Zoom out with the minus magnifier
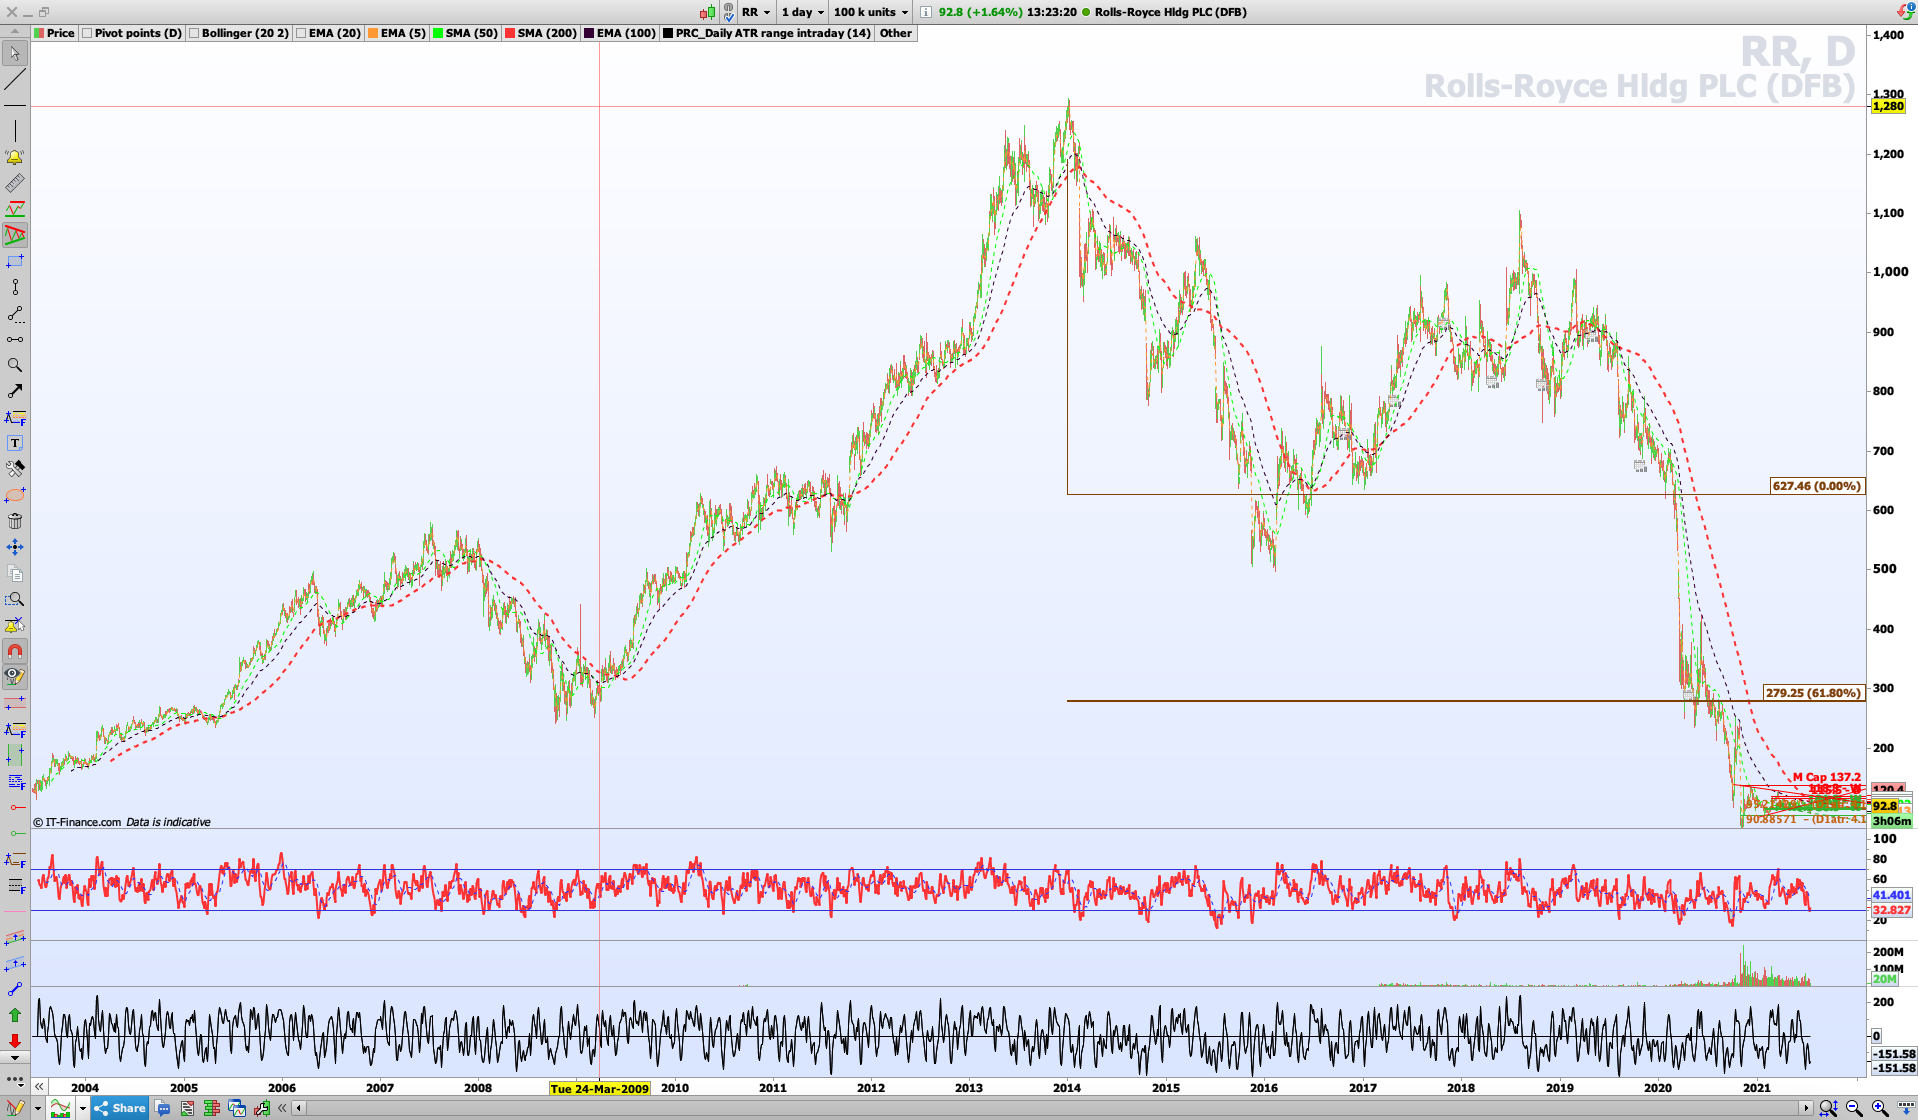1918x1120 pixels. pyautogui.click(x=1854, y=1108)
